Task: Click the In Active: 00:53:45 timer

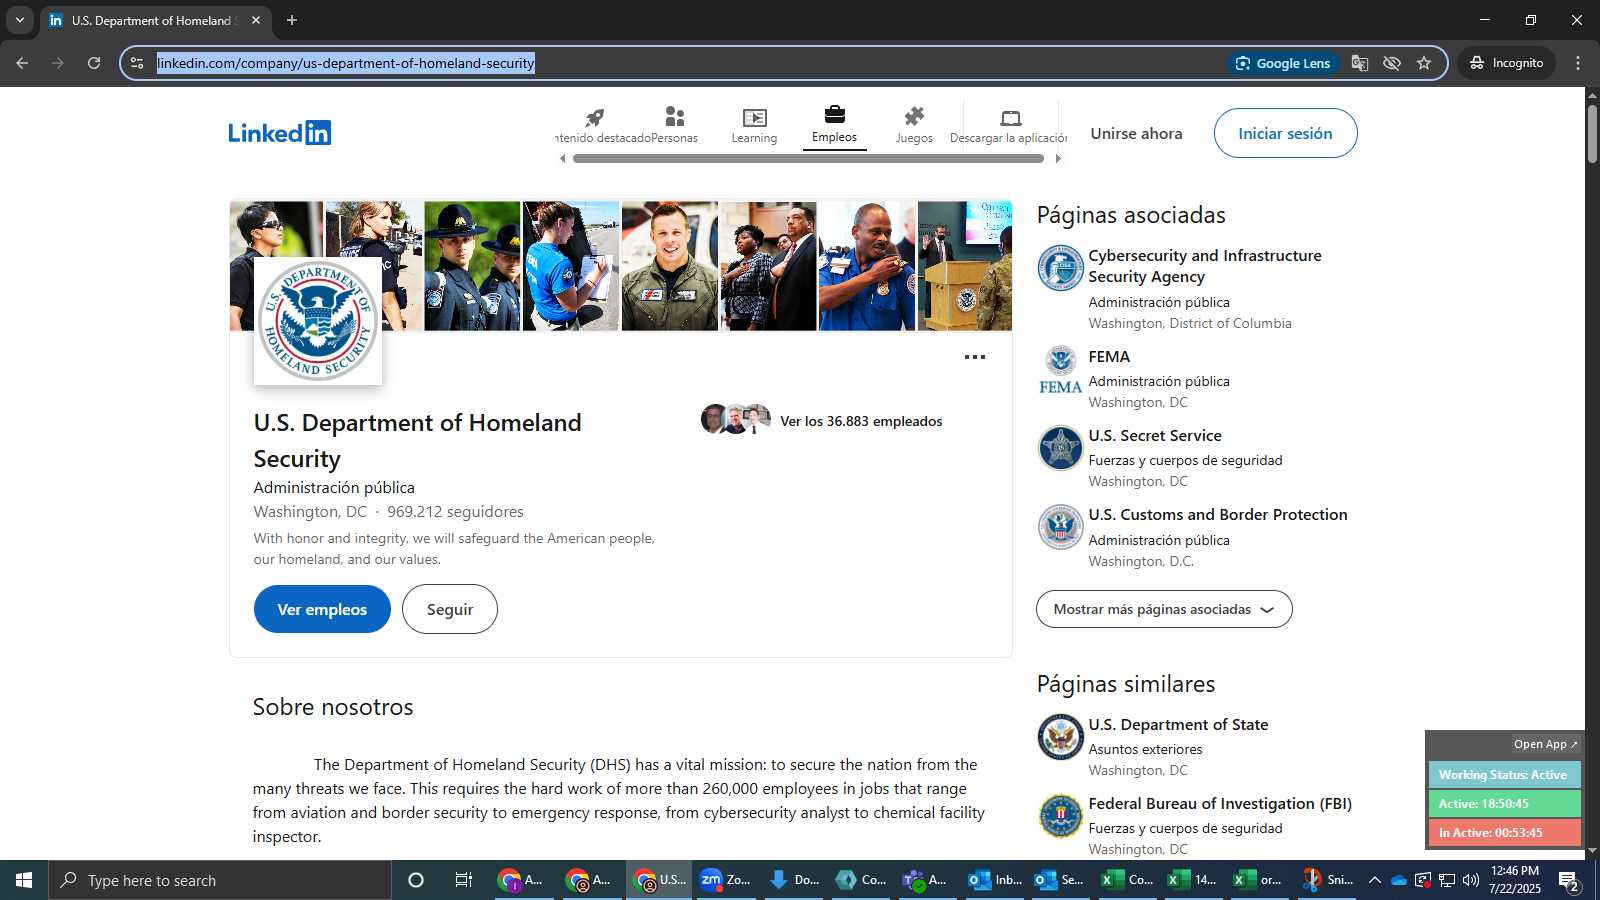Action: click(1504, 833)
